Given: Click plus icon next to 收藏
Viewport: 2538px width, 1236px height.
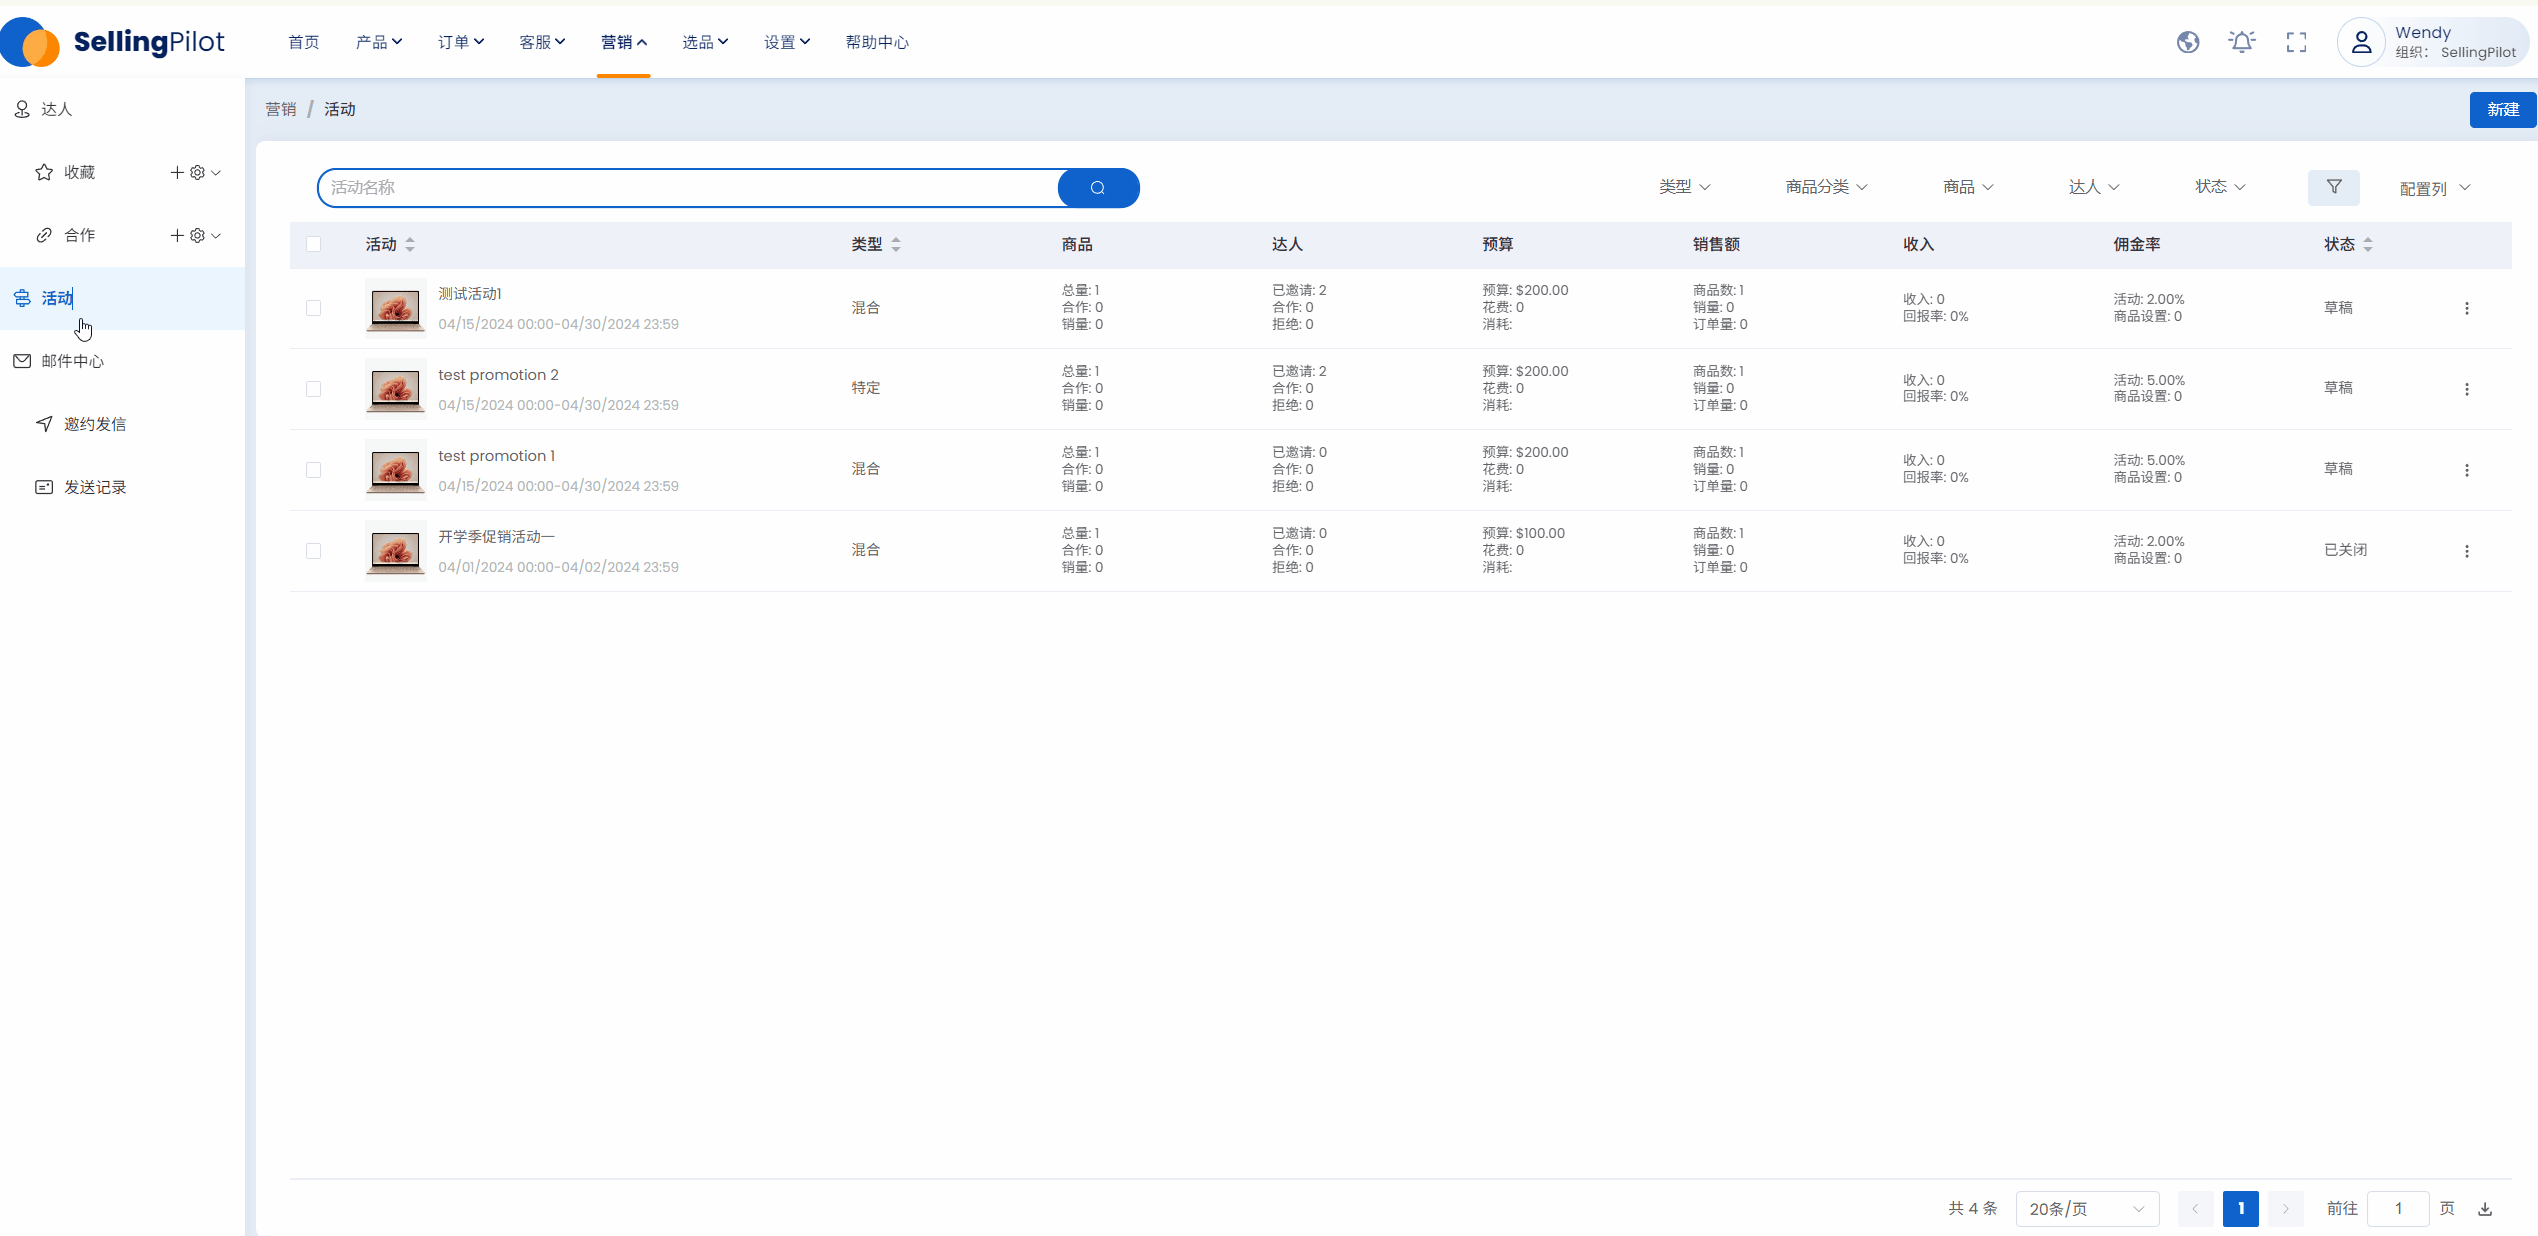Looking at the screenshot, I should 177,172.
